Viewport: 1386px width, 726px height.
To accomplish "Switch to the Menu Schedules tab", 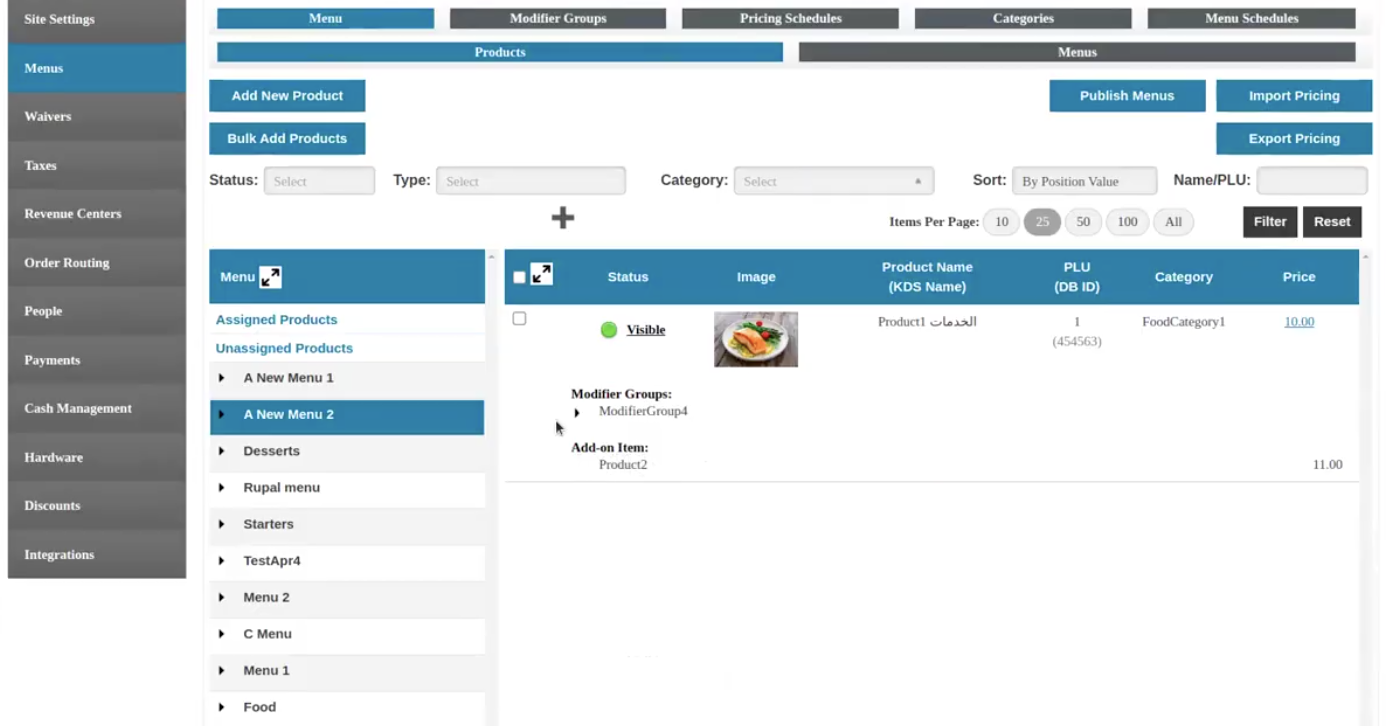I will pos(1251,18).
